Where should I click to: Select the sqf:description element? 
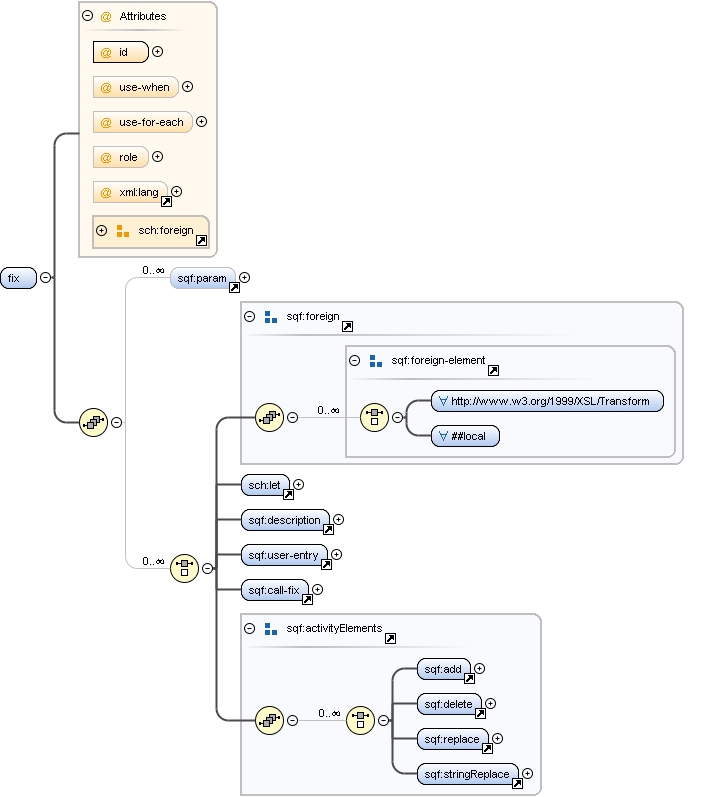coord(285,520)
